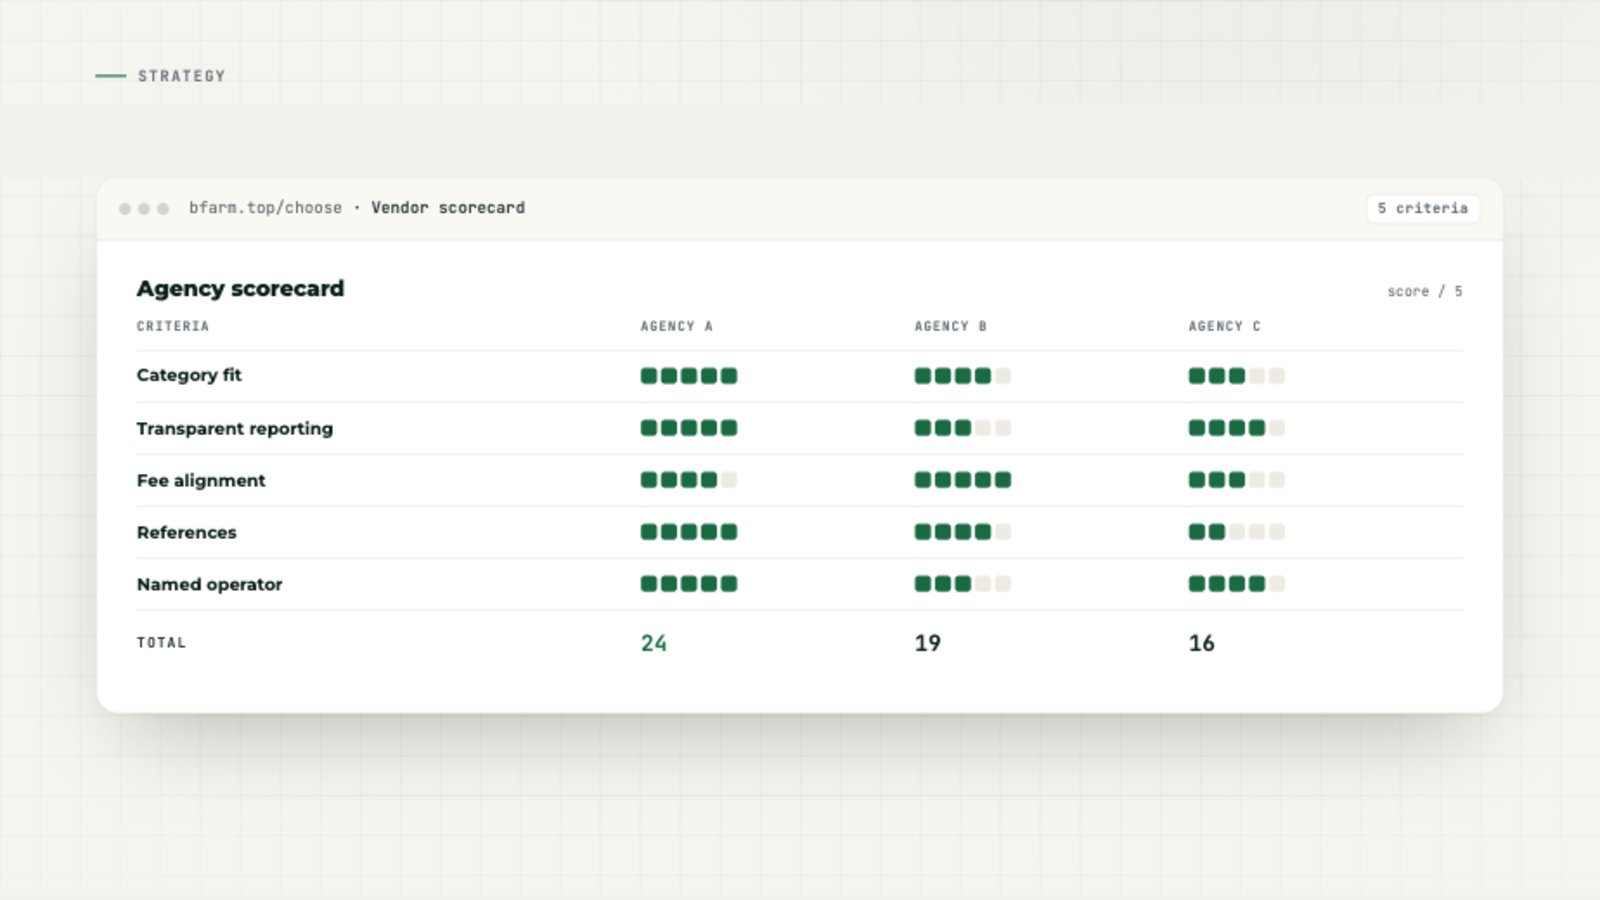Click Agency B score dots for Transparent reporting

pyautogui.click(x=963, y=428)
